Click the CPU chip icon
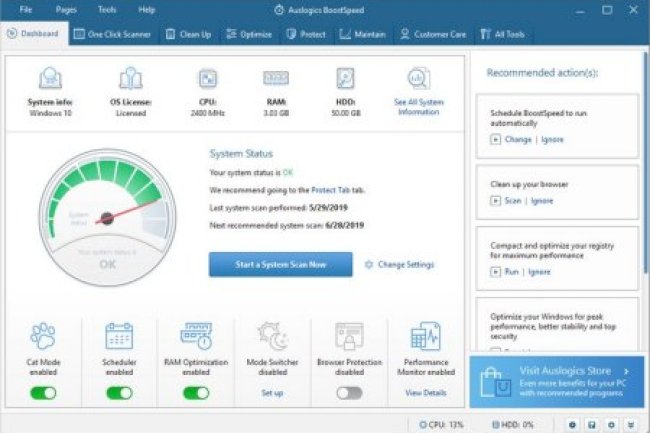Screen dimensions: 650x433 (x=208, y=78)
